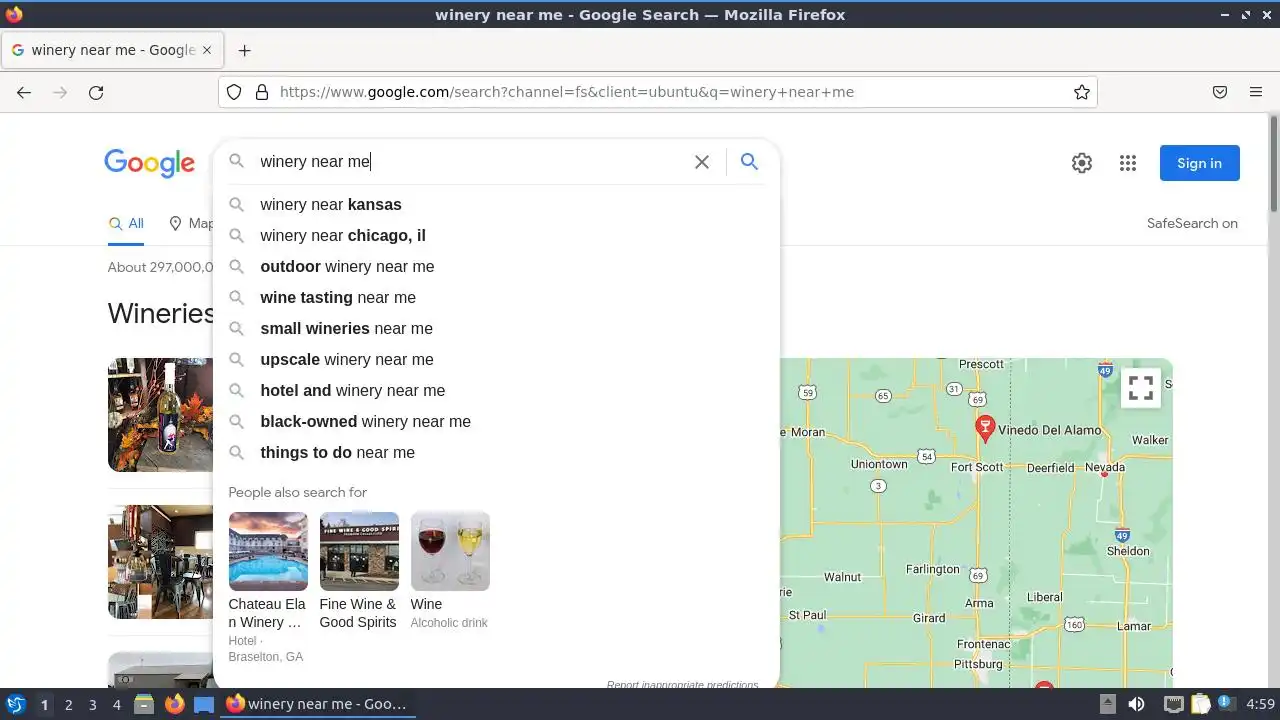The height and width of the screenshot is (720, 1280).
Task: Choose outdoor winery near me suggestion
Action: pos(496,266)
